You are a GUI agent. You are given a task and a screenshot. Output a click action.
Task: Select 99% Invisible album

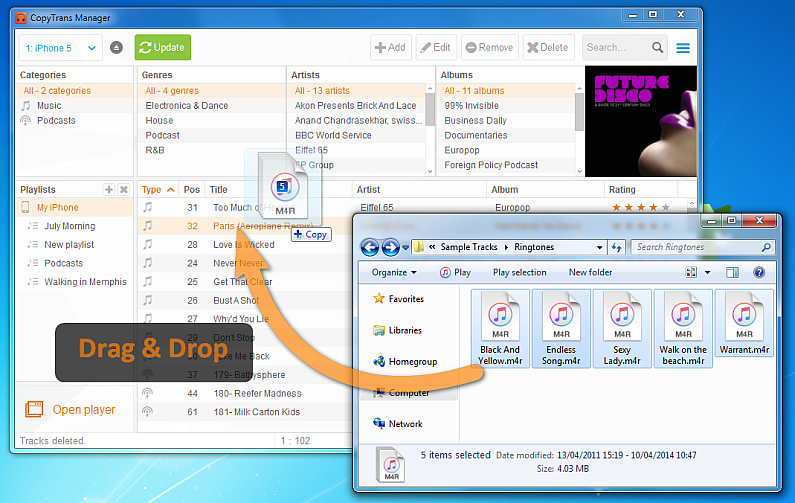pos(506,105)
